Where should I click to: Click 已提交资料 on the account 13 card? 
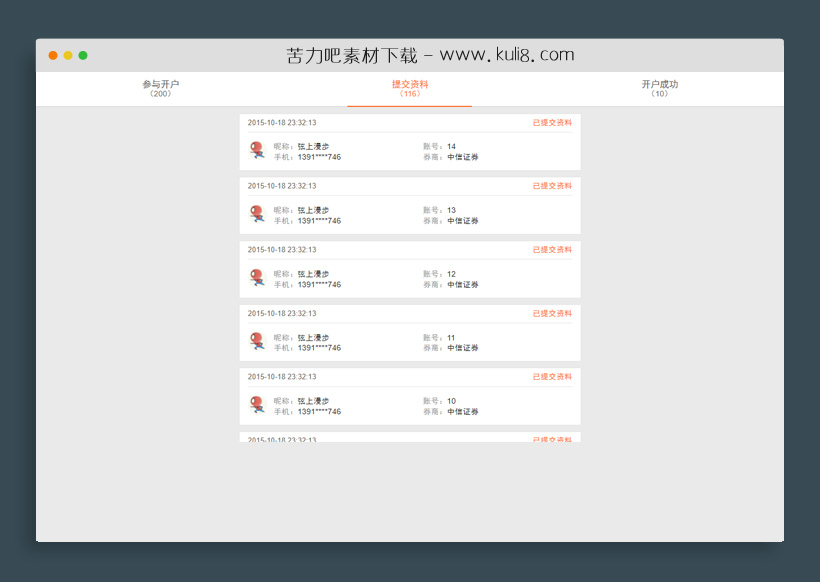(551, 185)
